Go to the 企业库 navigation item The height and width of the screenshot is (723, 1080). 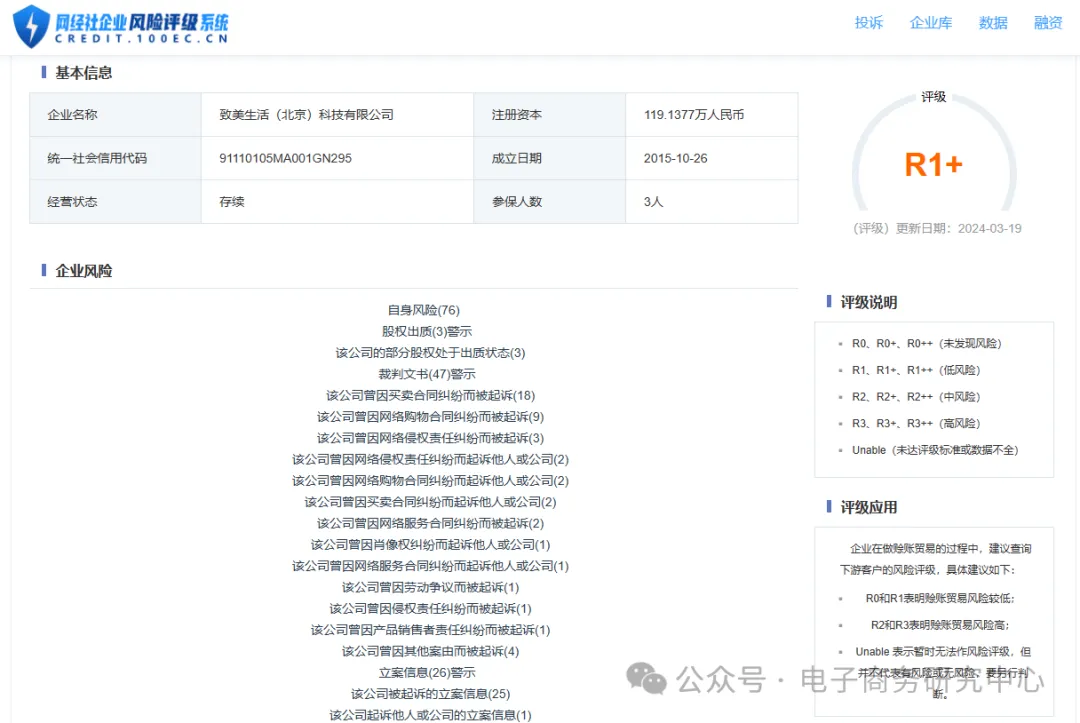[931, 23]
